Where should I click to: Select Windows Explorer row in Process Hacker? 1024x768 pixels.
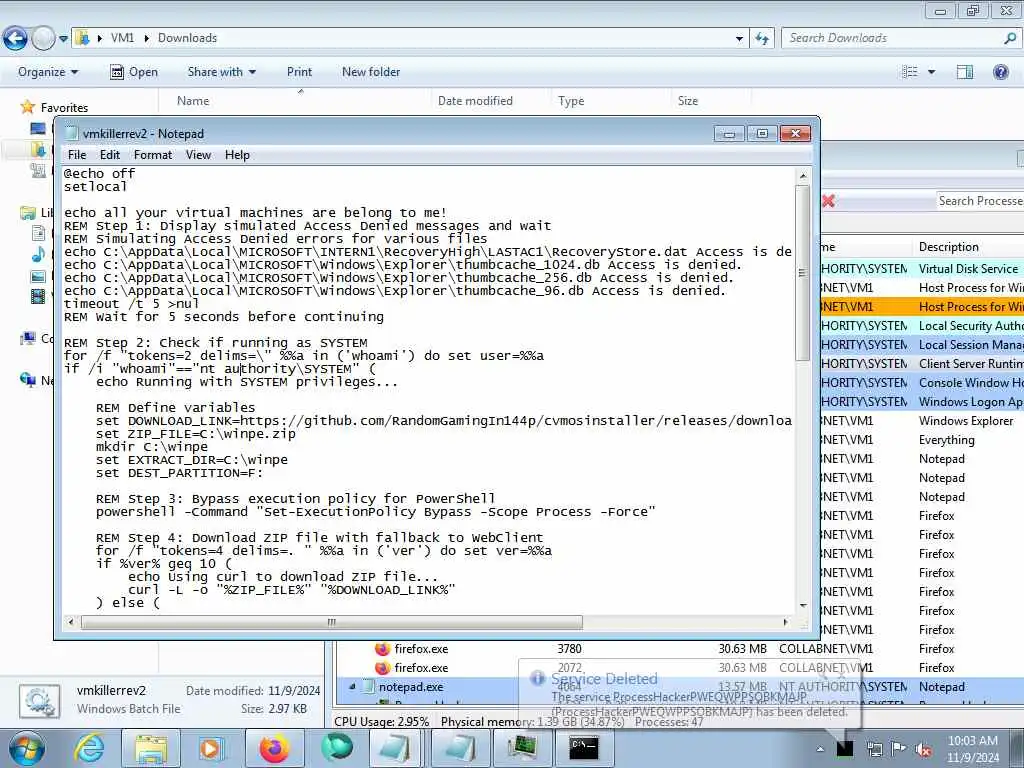pyautogui.click(x=922, y=421)
